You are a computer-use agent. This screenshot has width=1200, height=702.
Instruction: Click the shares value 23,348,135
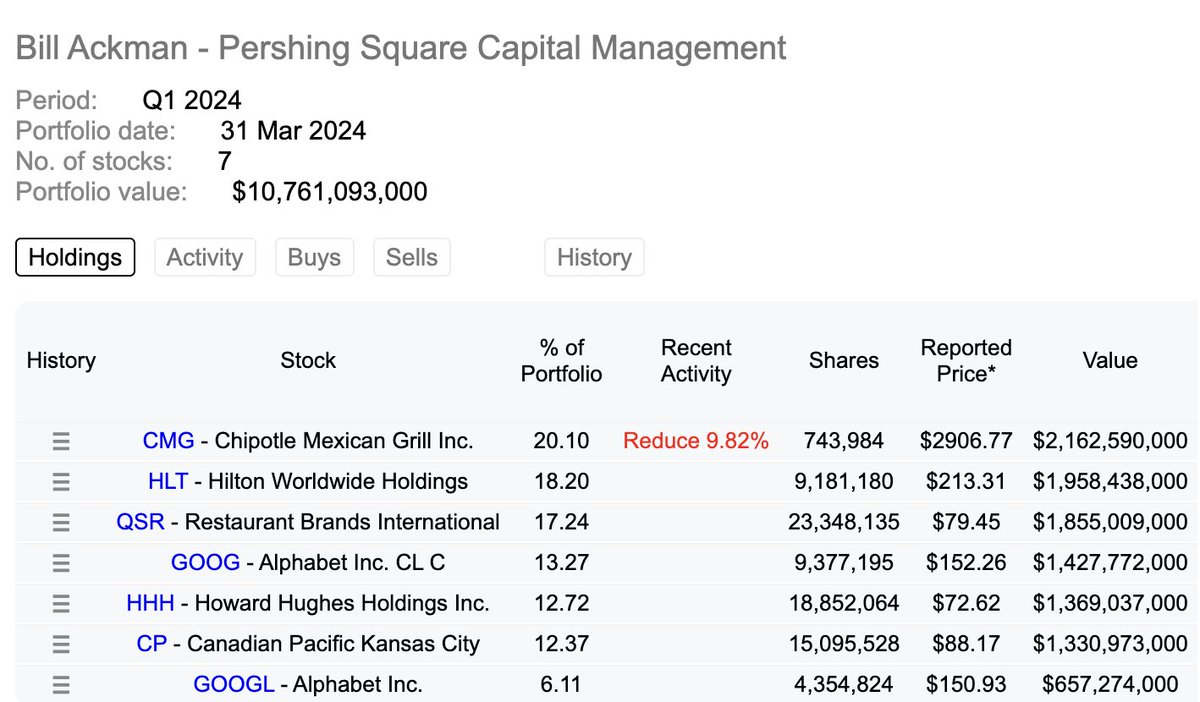[x=844, y=522]
